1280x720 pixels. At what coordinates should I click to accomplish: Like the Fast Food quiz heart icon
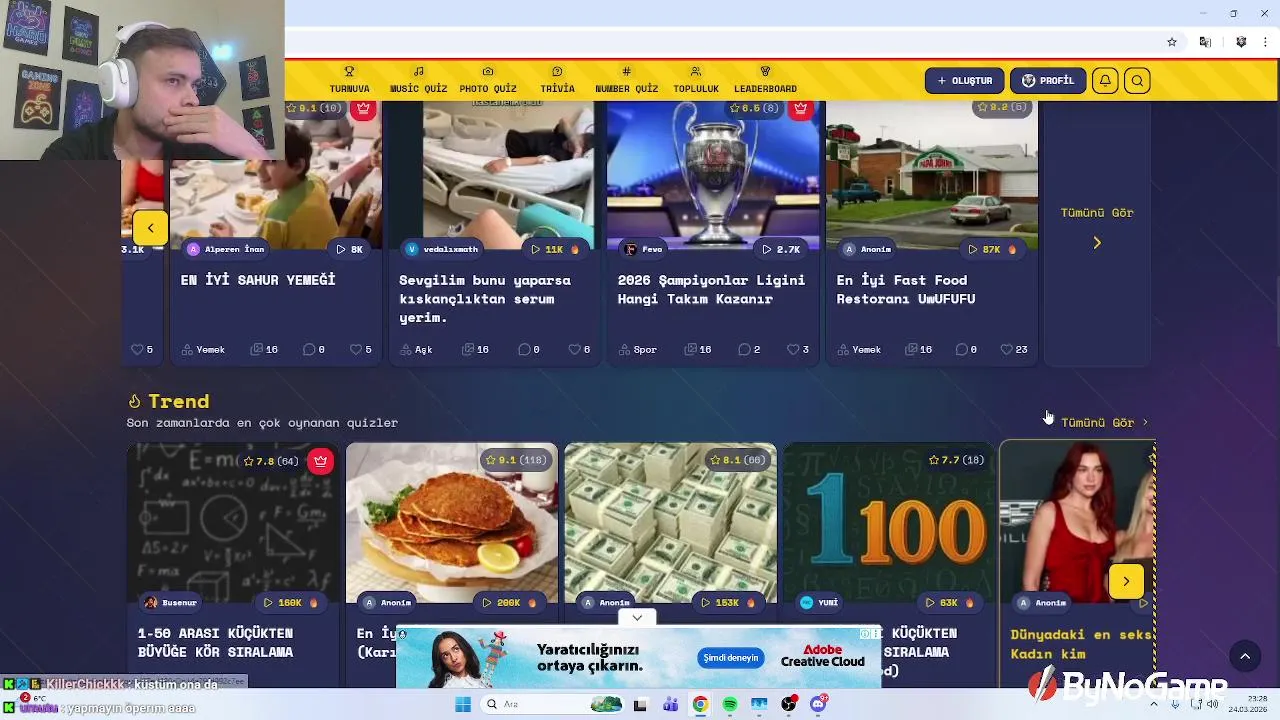[1007, 350]
